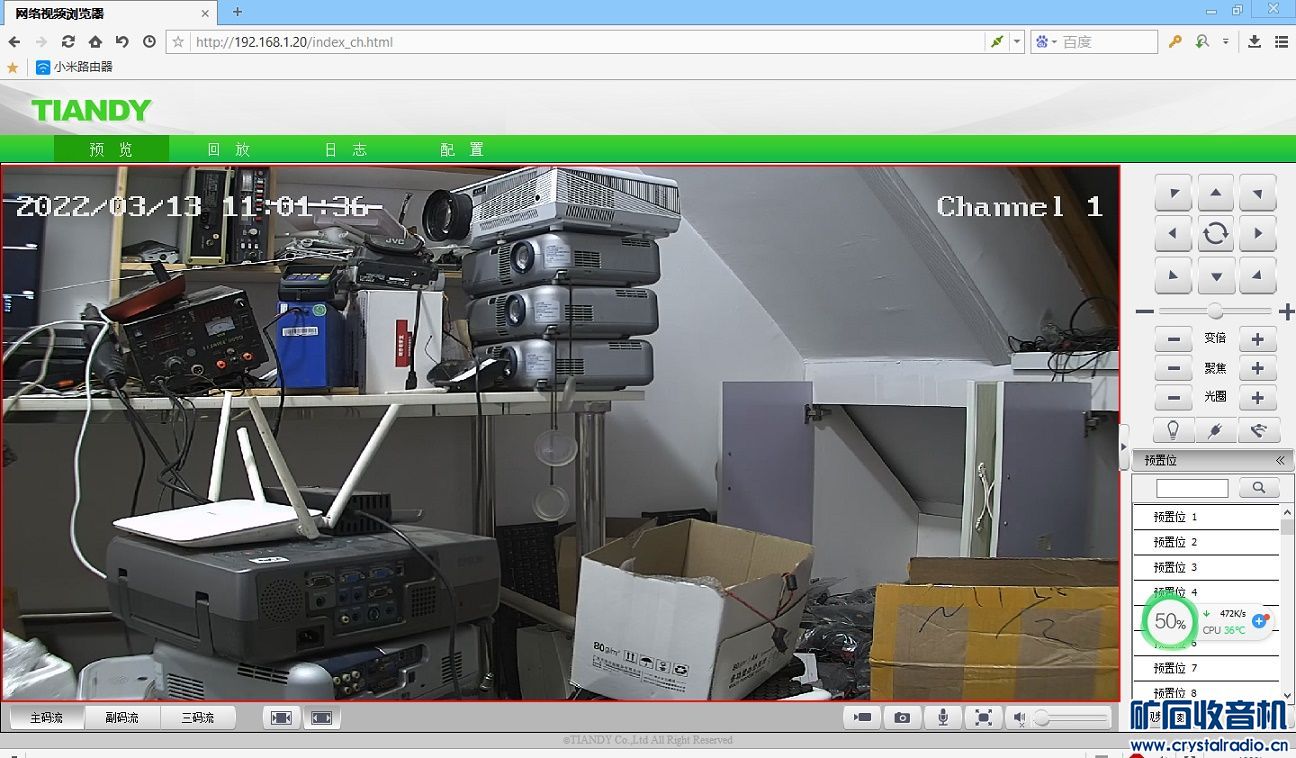Click the preset search input field
Image resolution: width=1296 pixels, height=758 pixels.
tap(1192, 488)
